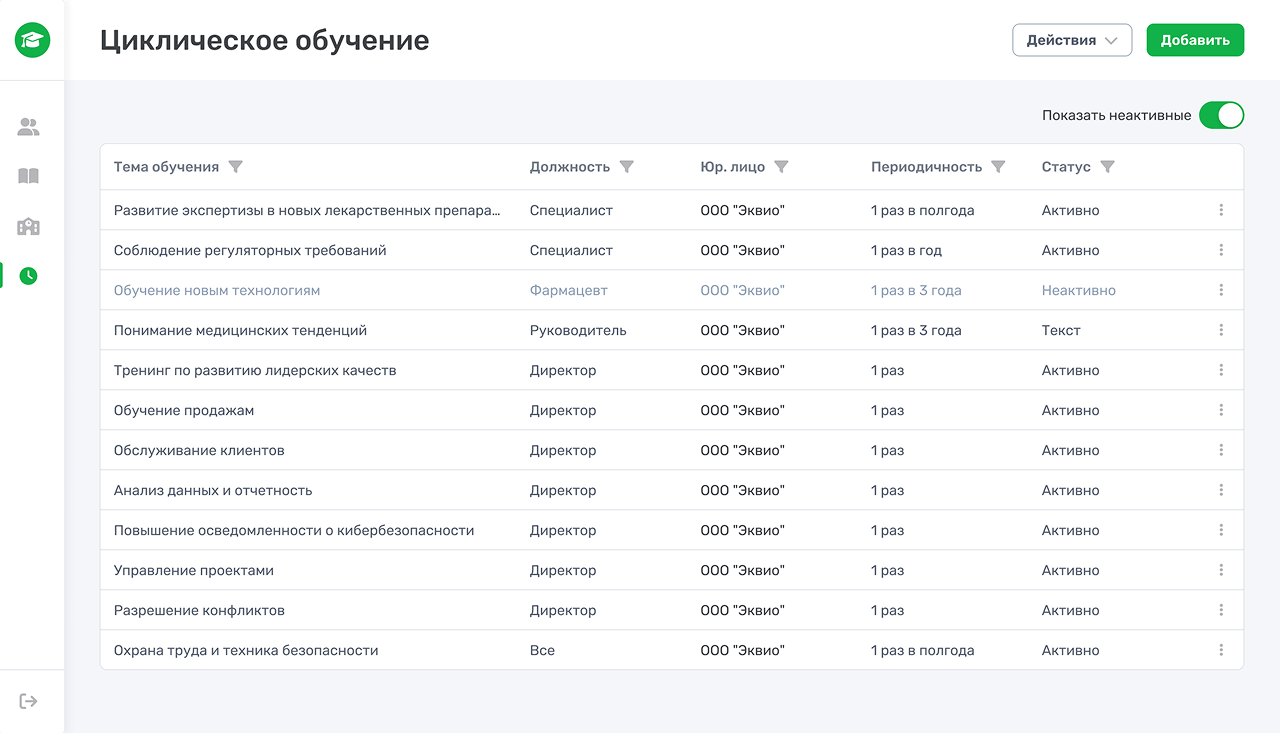Open row menu for Разрешение конфликтов
This screenshot has width=1280, height=734.
[x=1221, y=610]
